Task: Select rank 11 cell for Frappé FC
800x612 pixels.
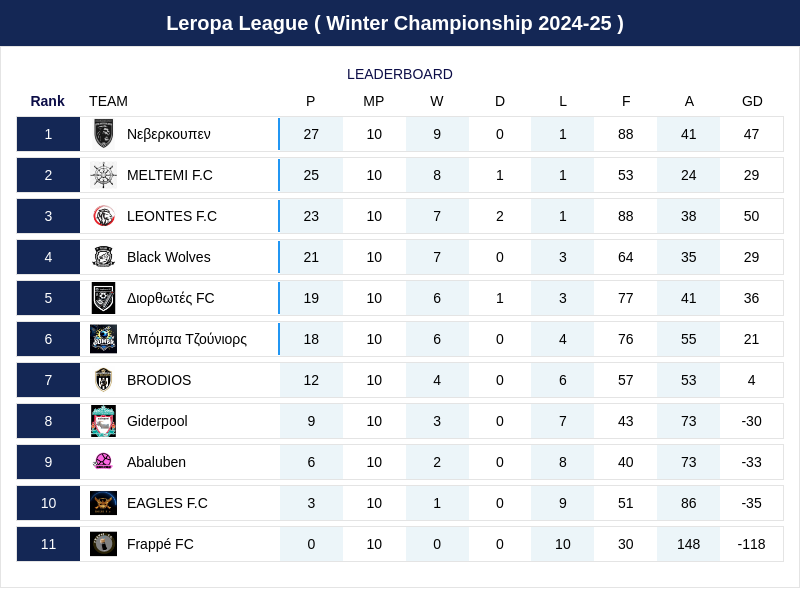Action: tap(48, 544)
